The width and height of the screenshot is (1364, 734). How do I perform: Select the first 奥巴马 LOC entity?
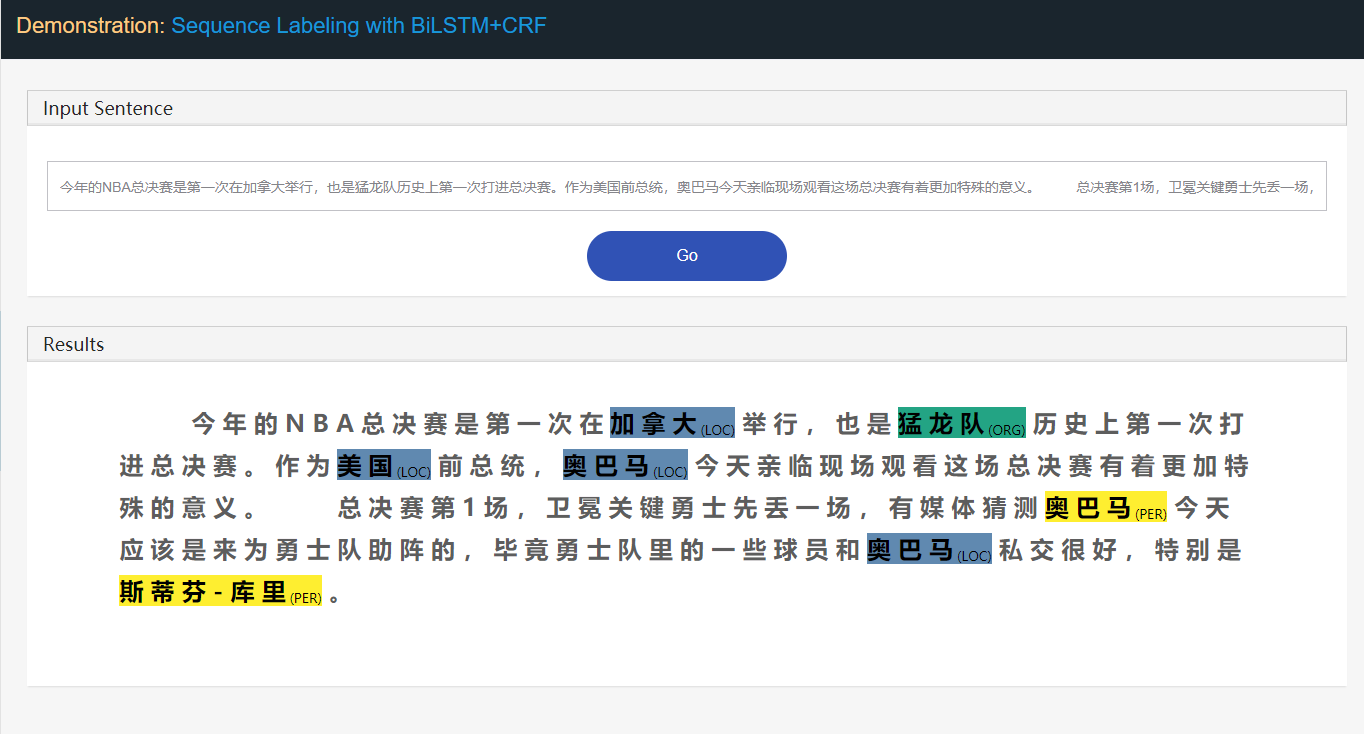click(608, 465)
